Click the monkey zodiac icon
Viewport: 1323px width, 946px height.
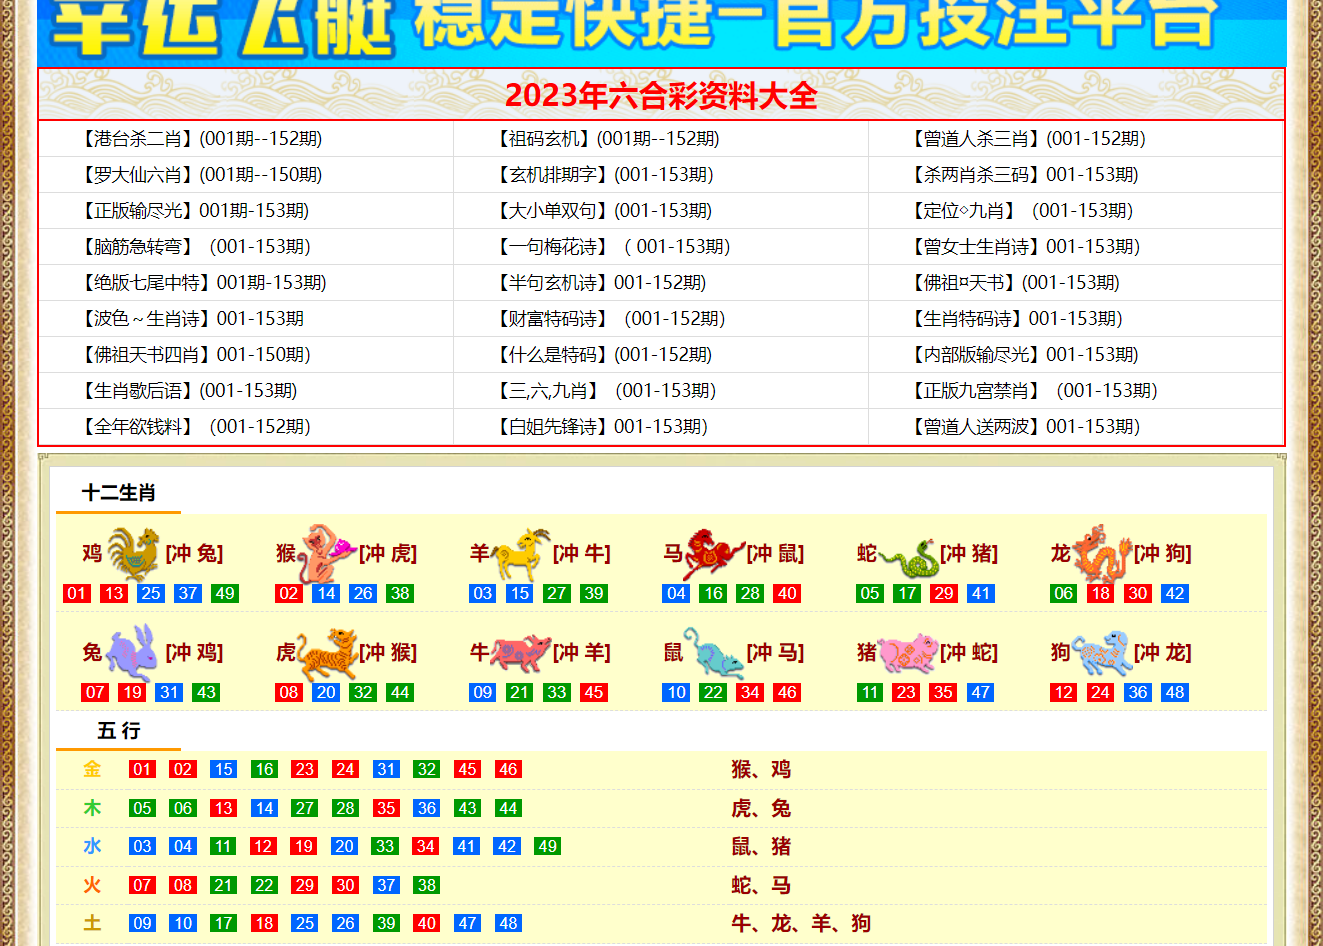[x=326, y=554]
